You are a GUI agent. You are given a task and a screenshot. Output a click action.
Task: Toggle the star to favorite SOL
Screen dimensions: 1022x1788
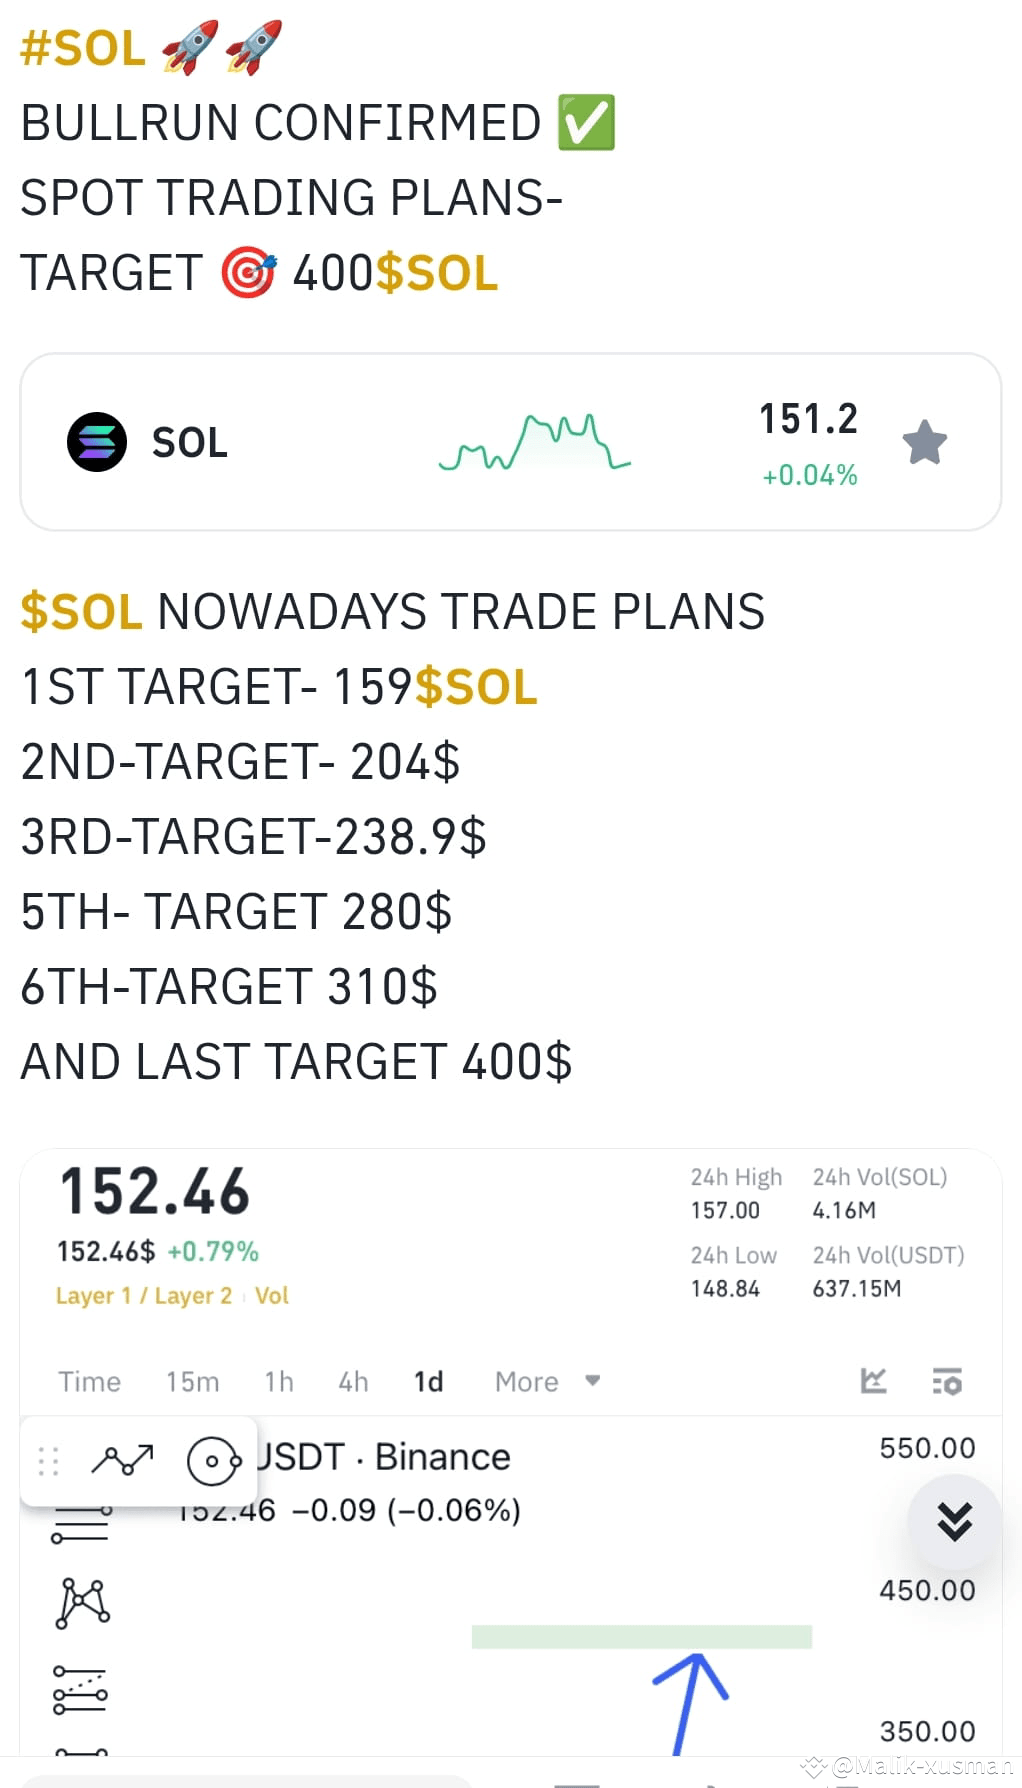tap(925, 441)
